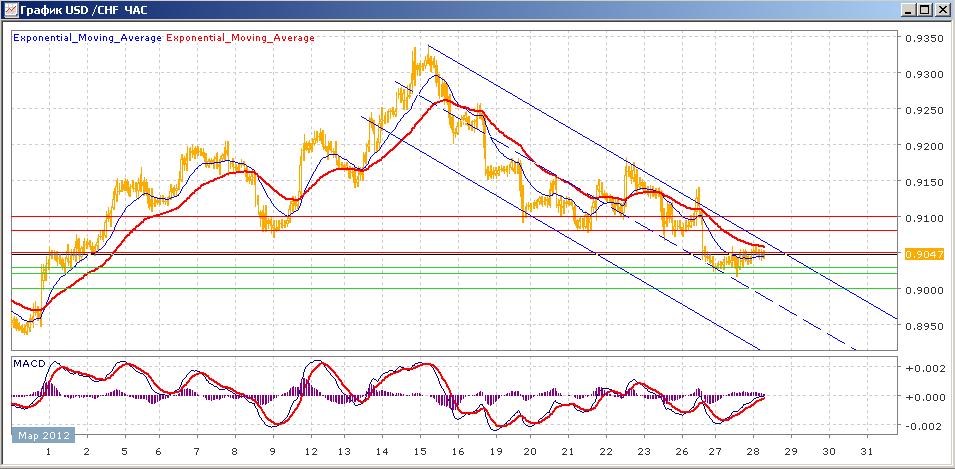Click date 14 on the time axis
This screenshot has height=469, width=955.
[382, 452]
